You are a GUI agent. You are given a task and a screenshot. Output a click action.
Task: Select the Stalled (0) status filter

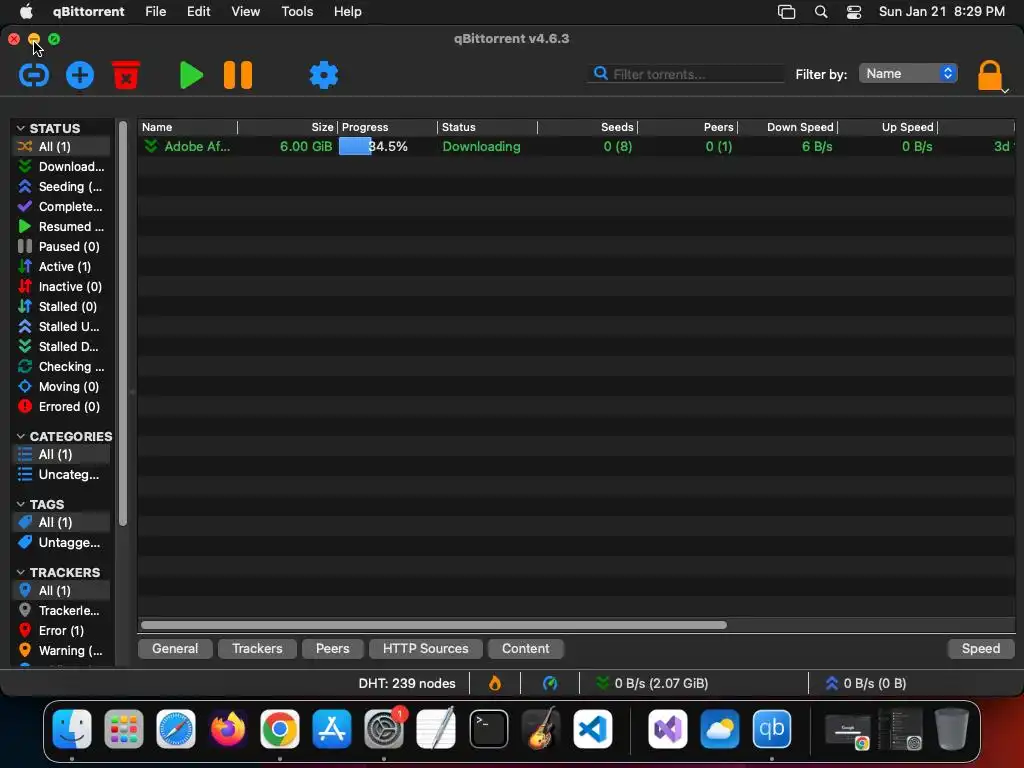62,306
